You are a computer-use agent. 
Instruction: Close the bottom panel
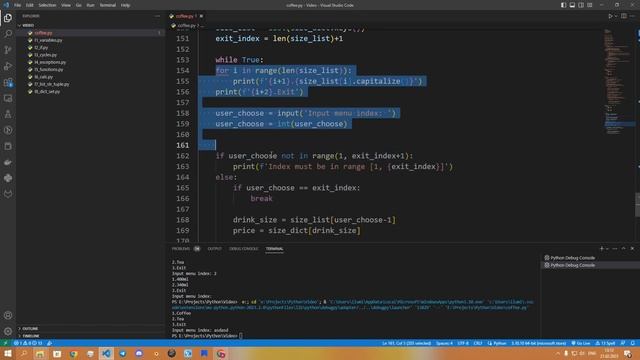(632, 249)
